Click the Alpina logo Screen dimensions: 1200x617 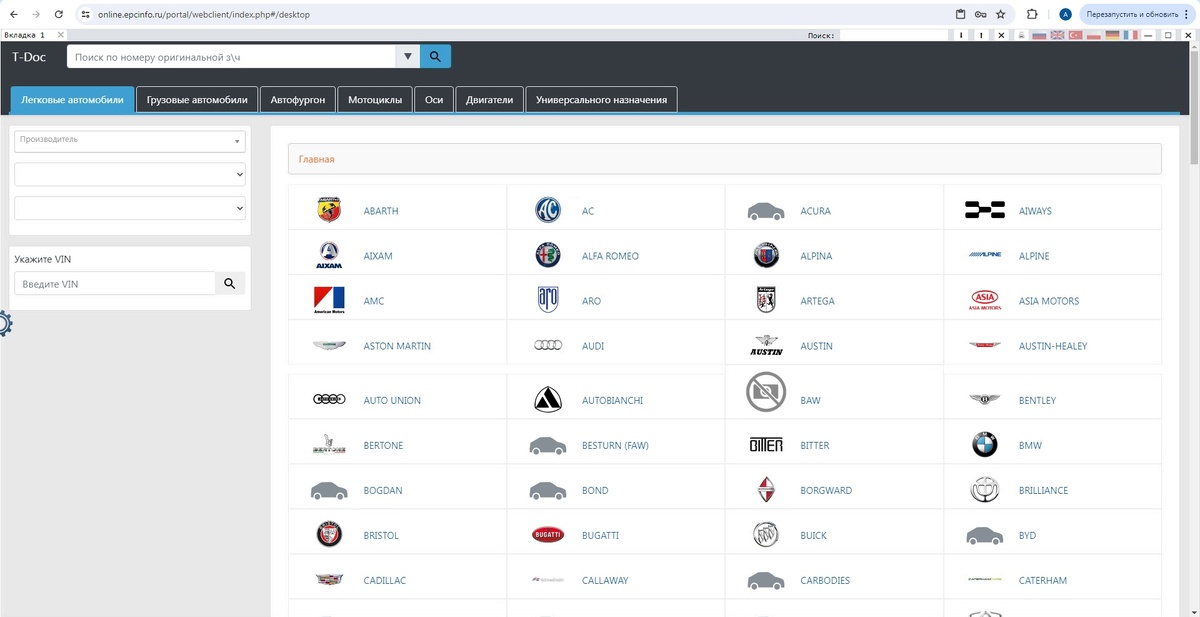click(x=766, y=256)
